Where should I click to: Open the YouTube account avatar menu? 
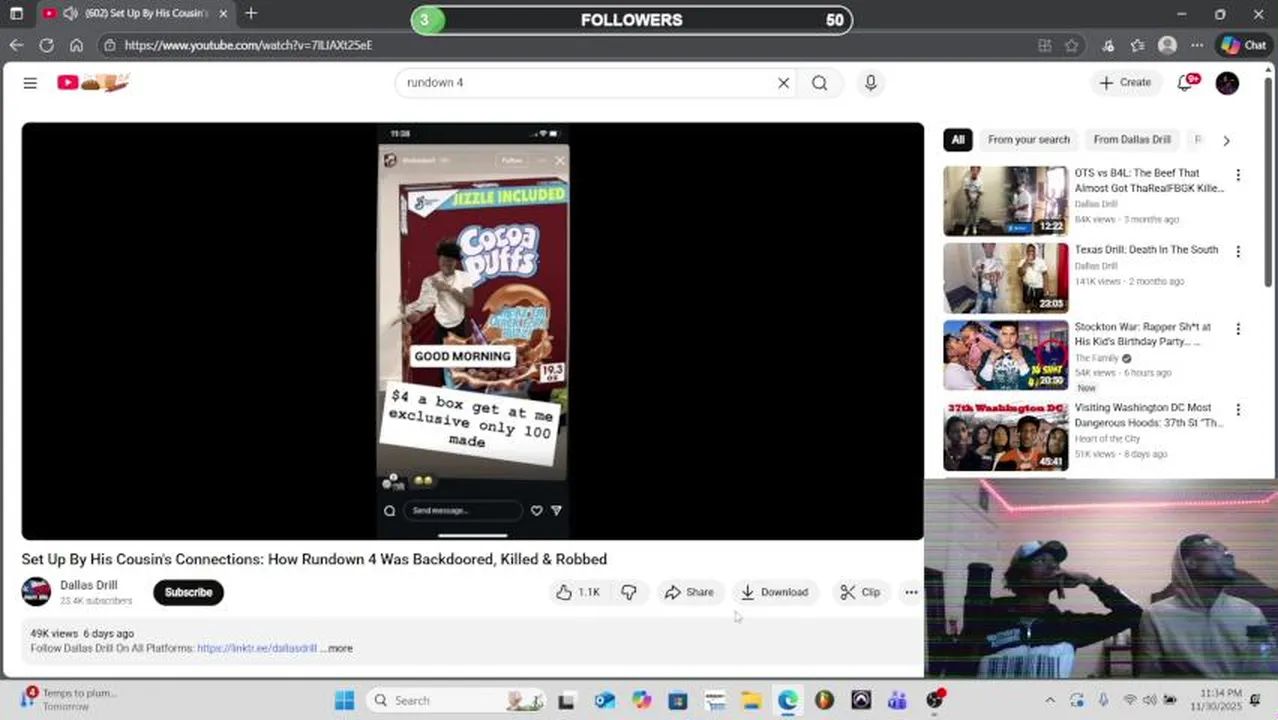(1227, 83)
